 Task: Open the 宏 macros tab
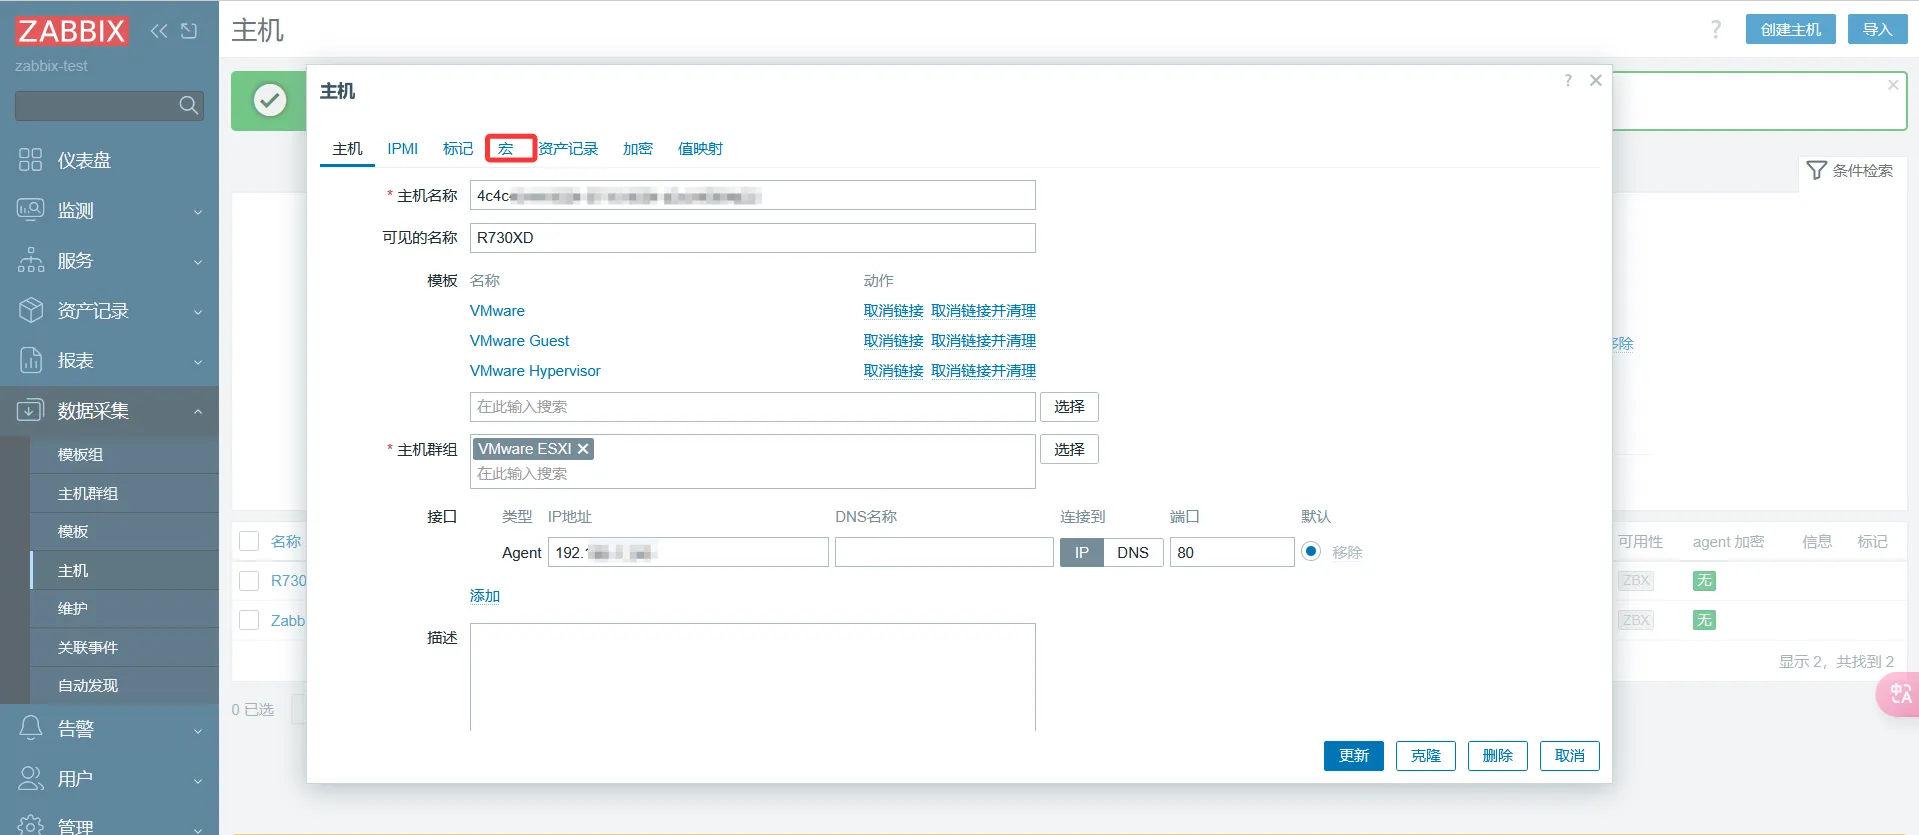click(506, 149)
